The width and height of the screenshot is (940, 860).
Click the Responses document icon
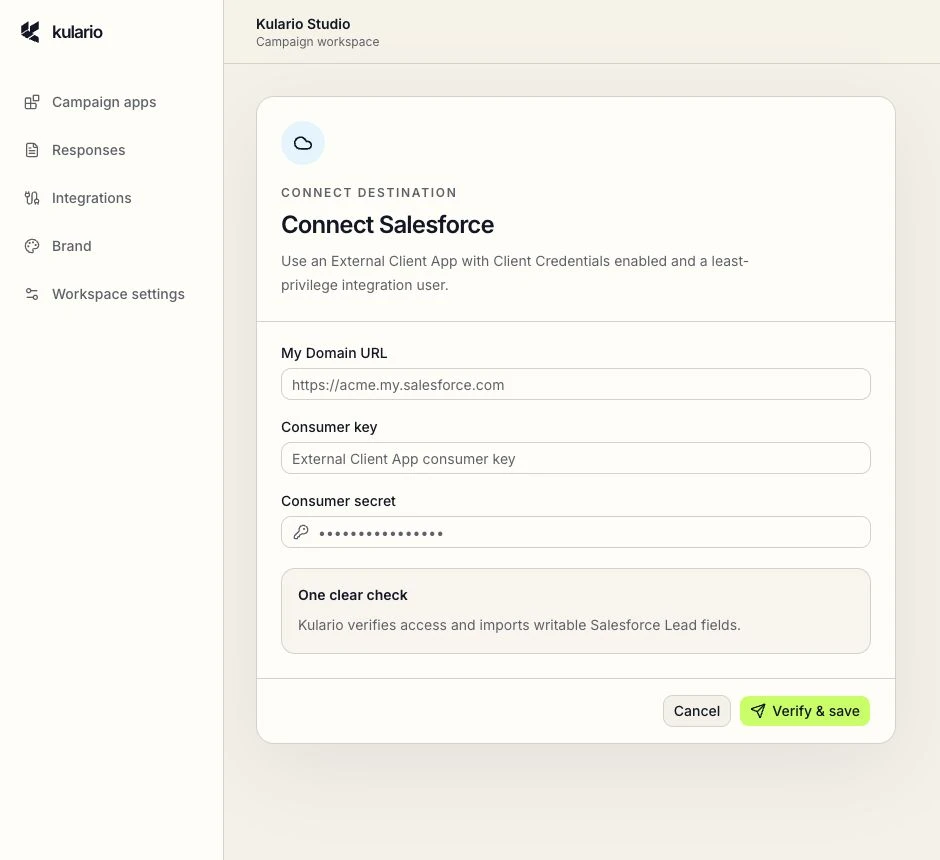click(32, 150)
